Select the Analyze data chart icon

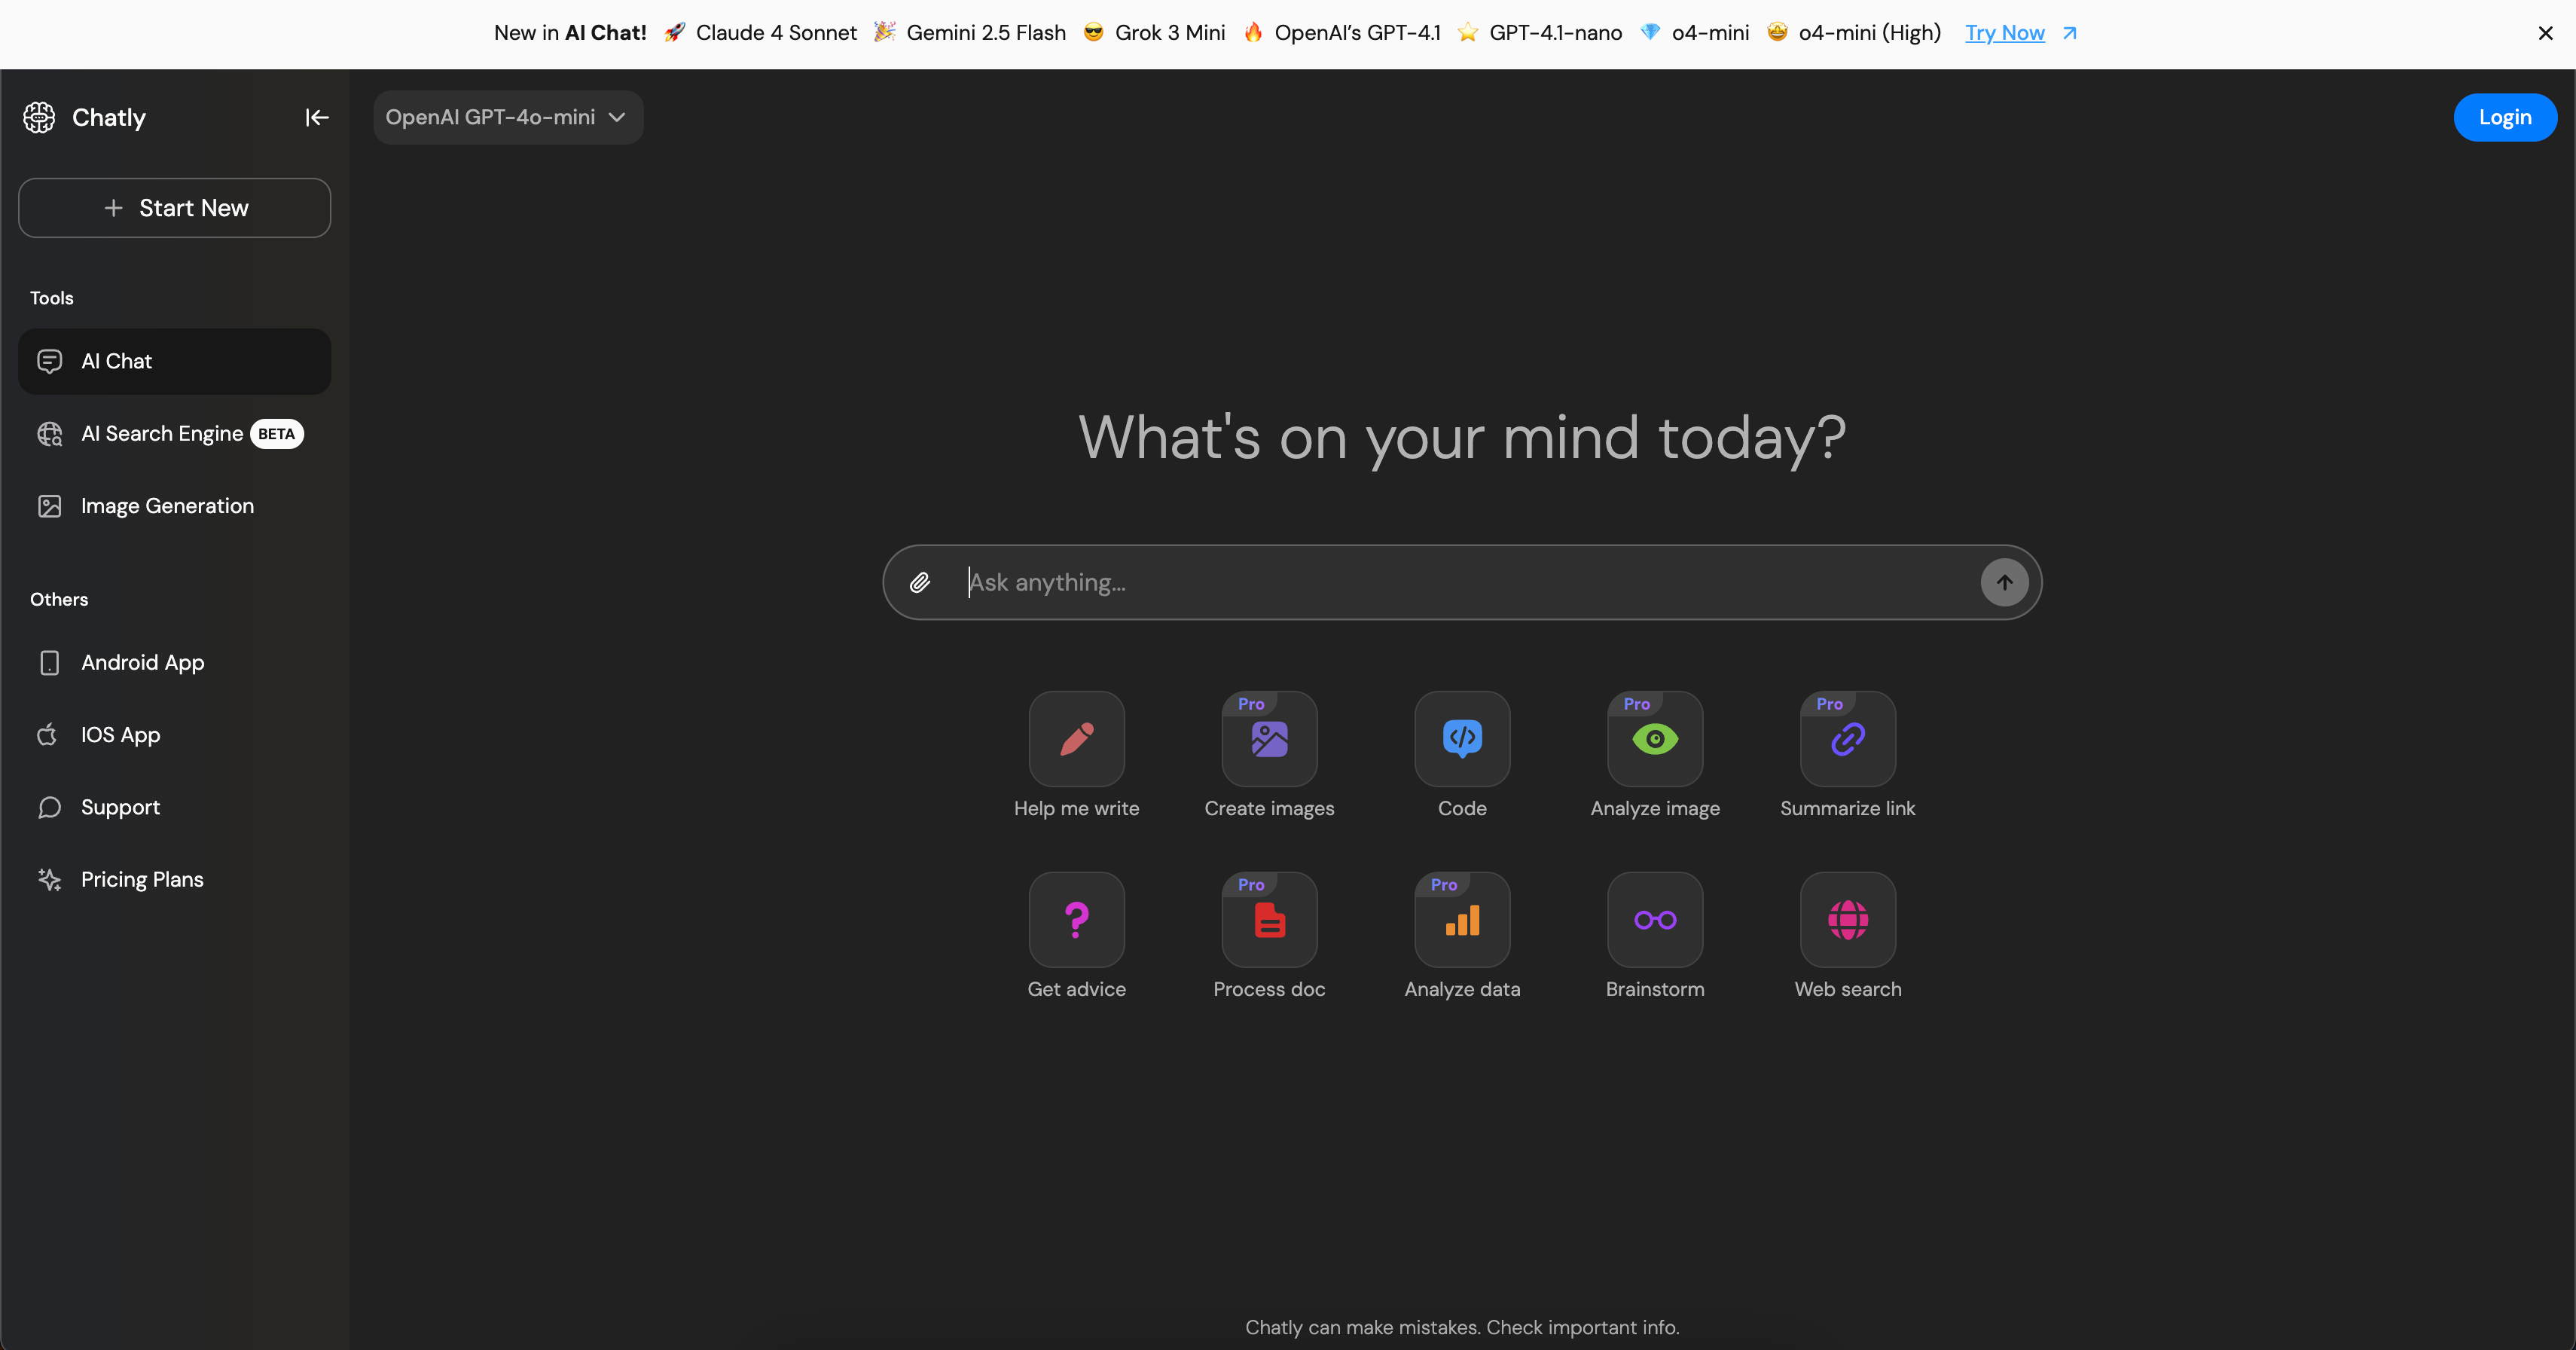(x=1461, y=919)
